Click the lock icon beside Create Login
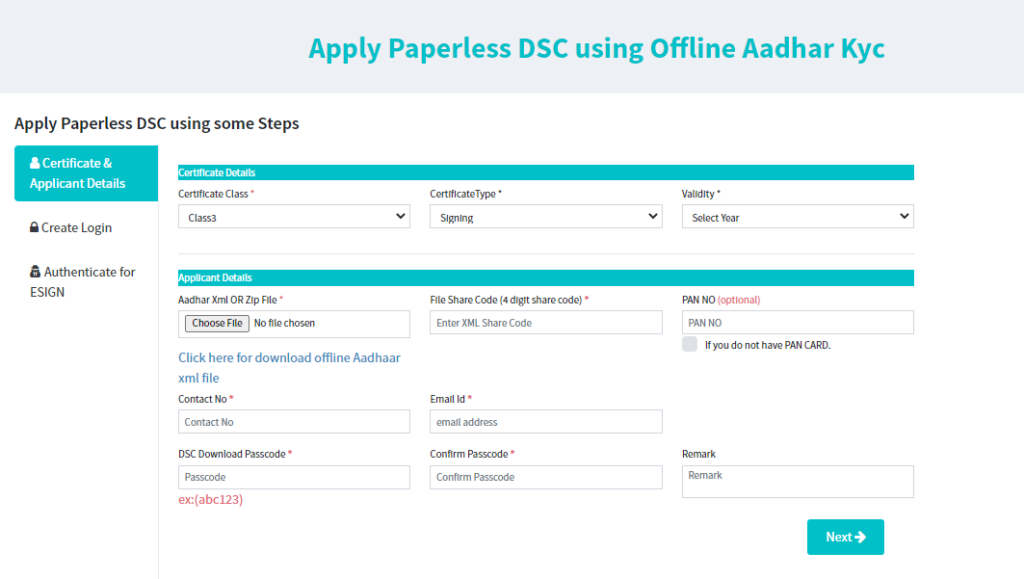The height and width of the screenshot is (579, 1024). point(34,227)
